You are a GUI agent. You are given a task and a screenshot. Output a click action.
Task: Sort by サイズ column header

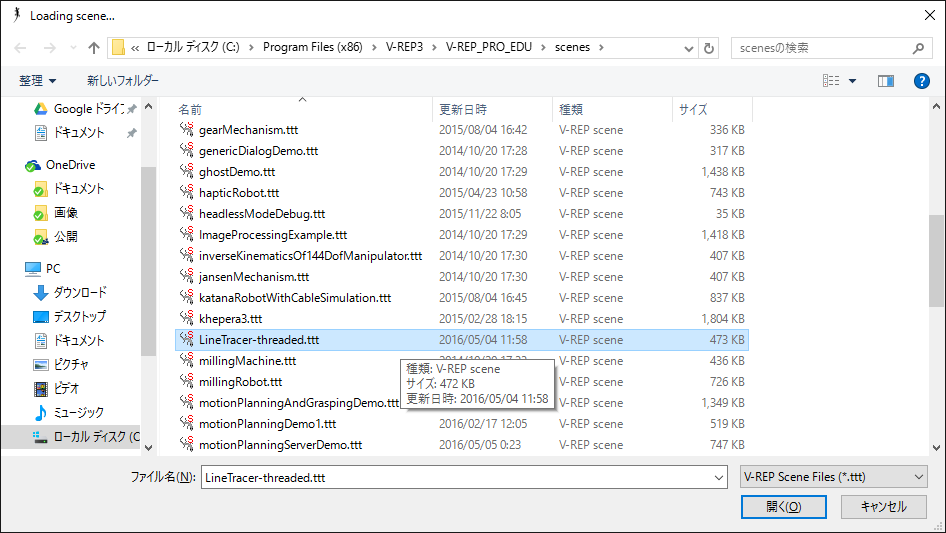coord(693,109)
